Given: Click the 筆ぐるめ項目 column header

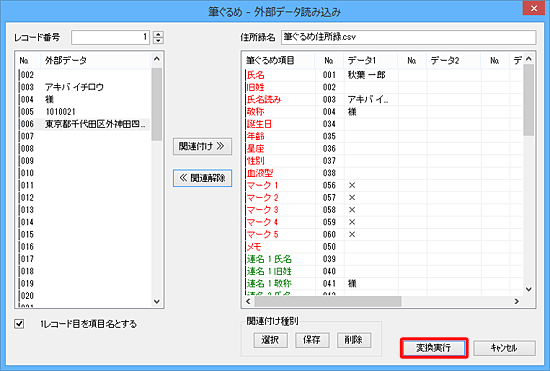Looking at the screenshot, I should click(x=279, y=60).
